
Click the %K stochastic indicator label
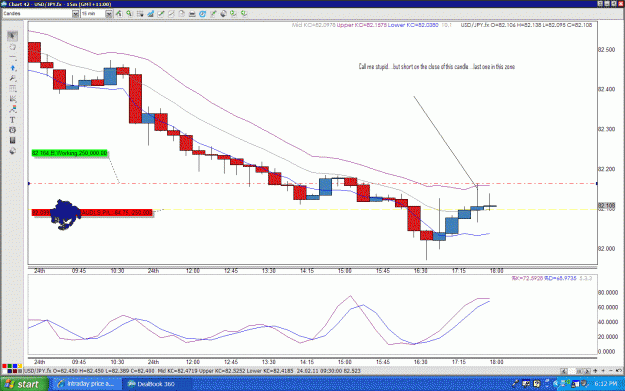pyautogui.click(x=527, y=278)
